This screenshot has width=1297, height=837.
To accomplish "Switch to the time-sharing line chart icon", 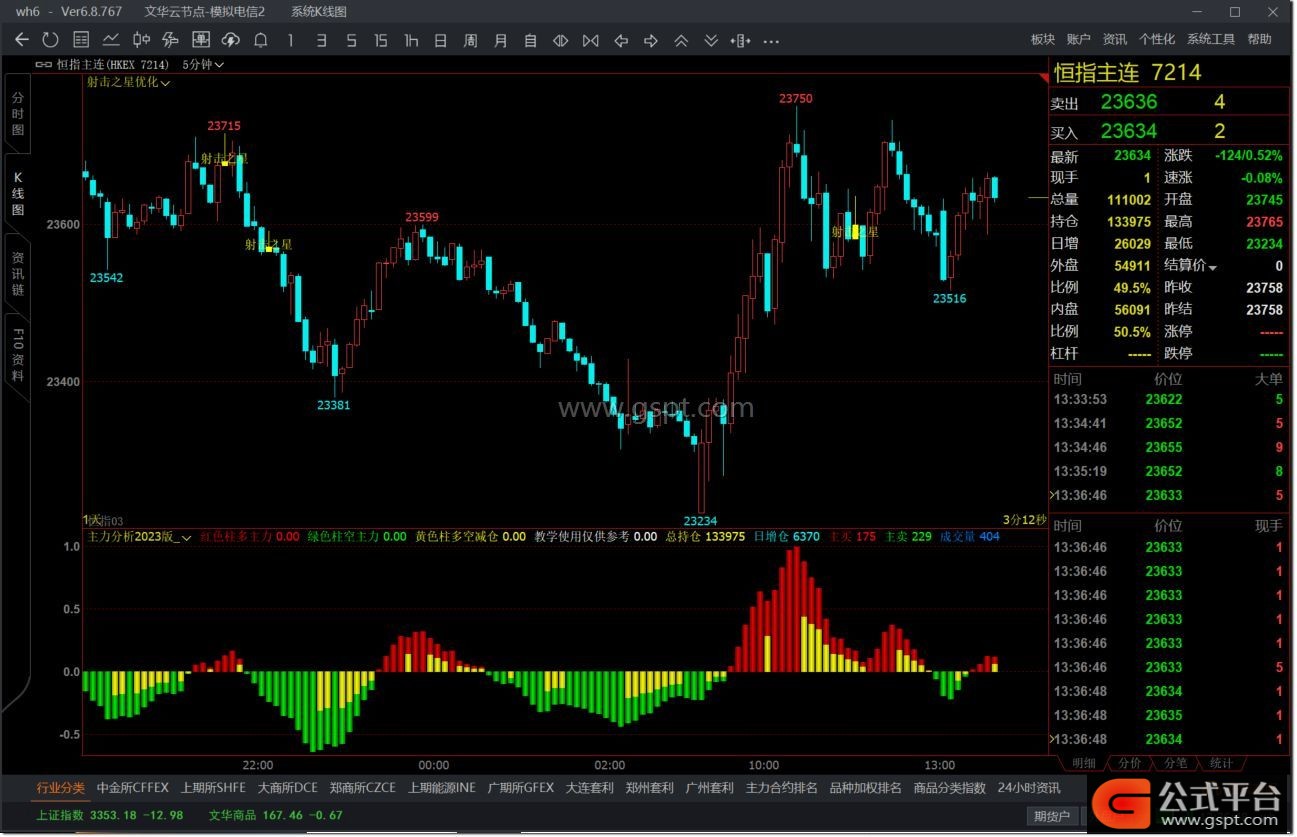I will 111,40.
